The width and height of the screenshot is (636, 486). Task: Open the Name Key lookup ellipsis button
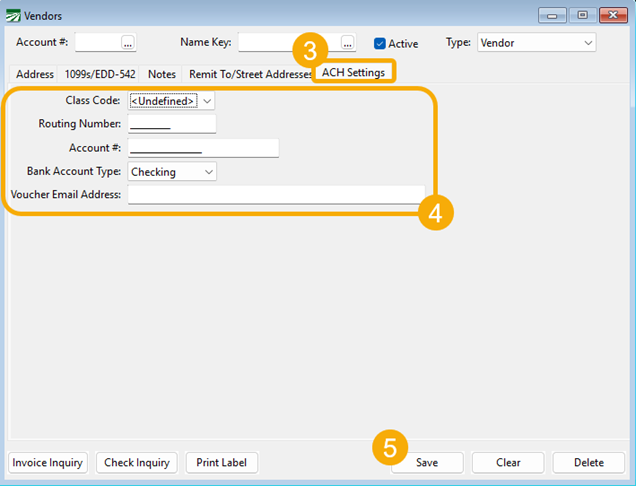pyautogui.click(x=348, y=43)
